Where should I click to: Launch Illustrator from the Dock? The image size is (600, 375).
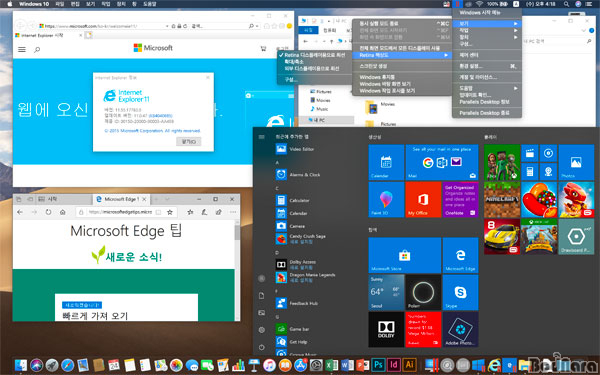click(x=409, y=365)
